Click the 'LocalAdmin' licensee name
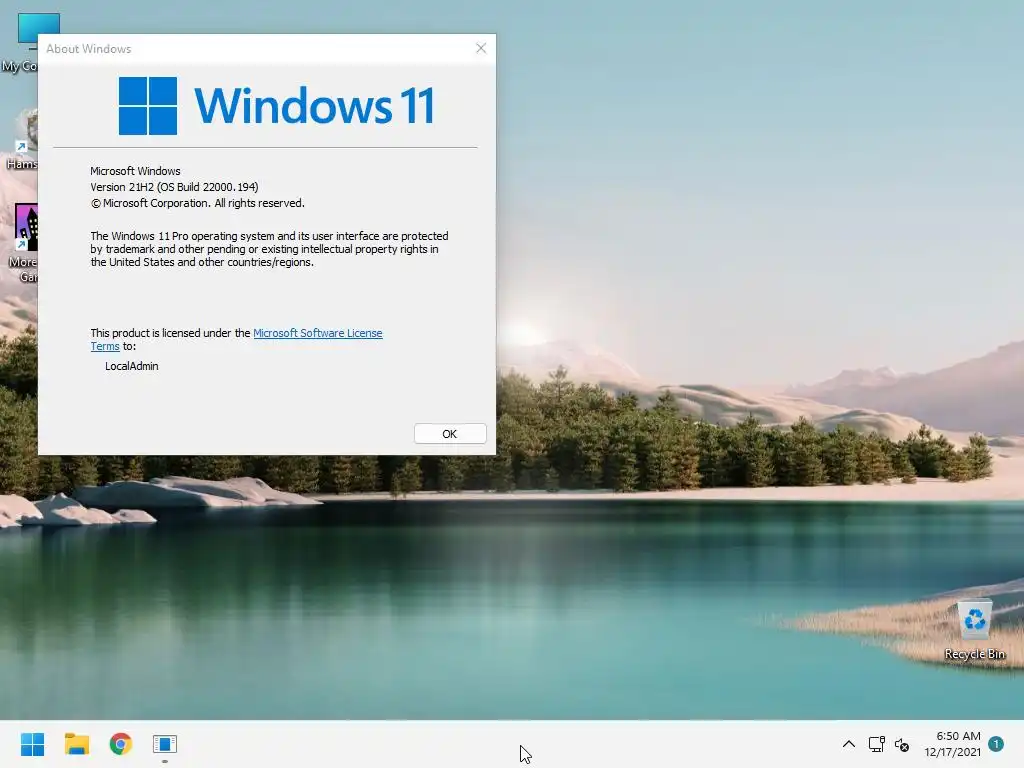This screenshot has width=1024, height=768. [x=132, y=366]
